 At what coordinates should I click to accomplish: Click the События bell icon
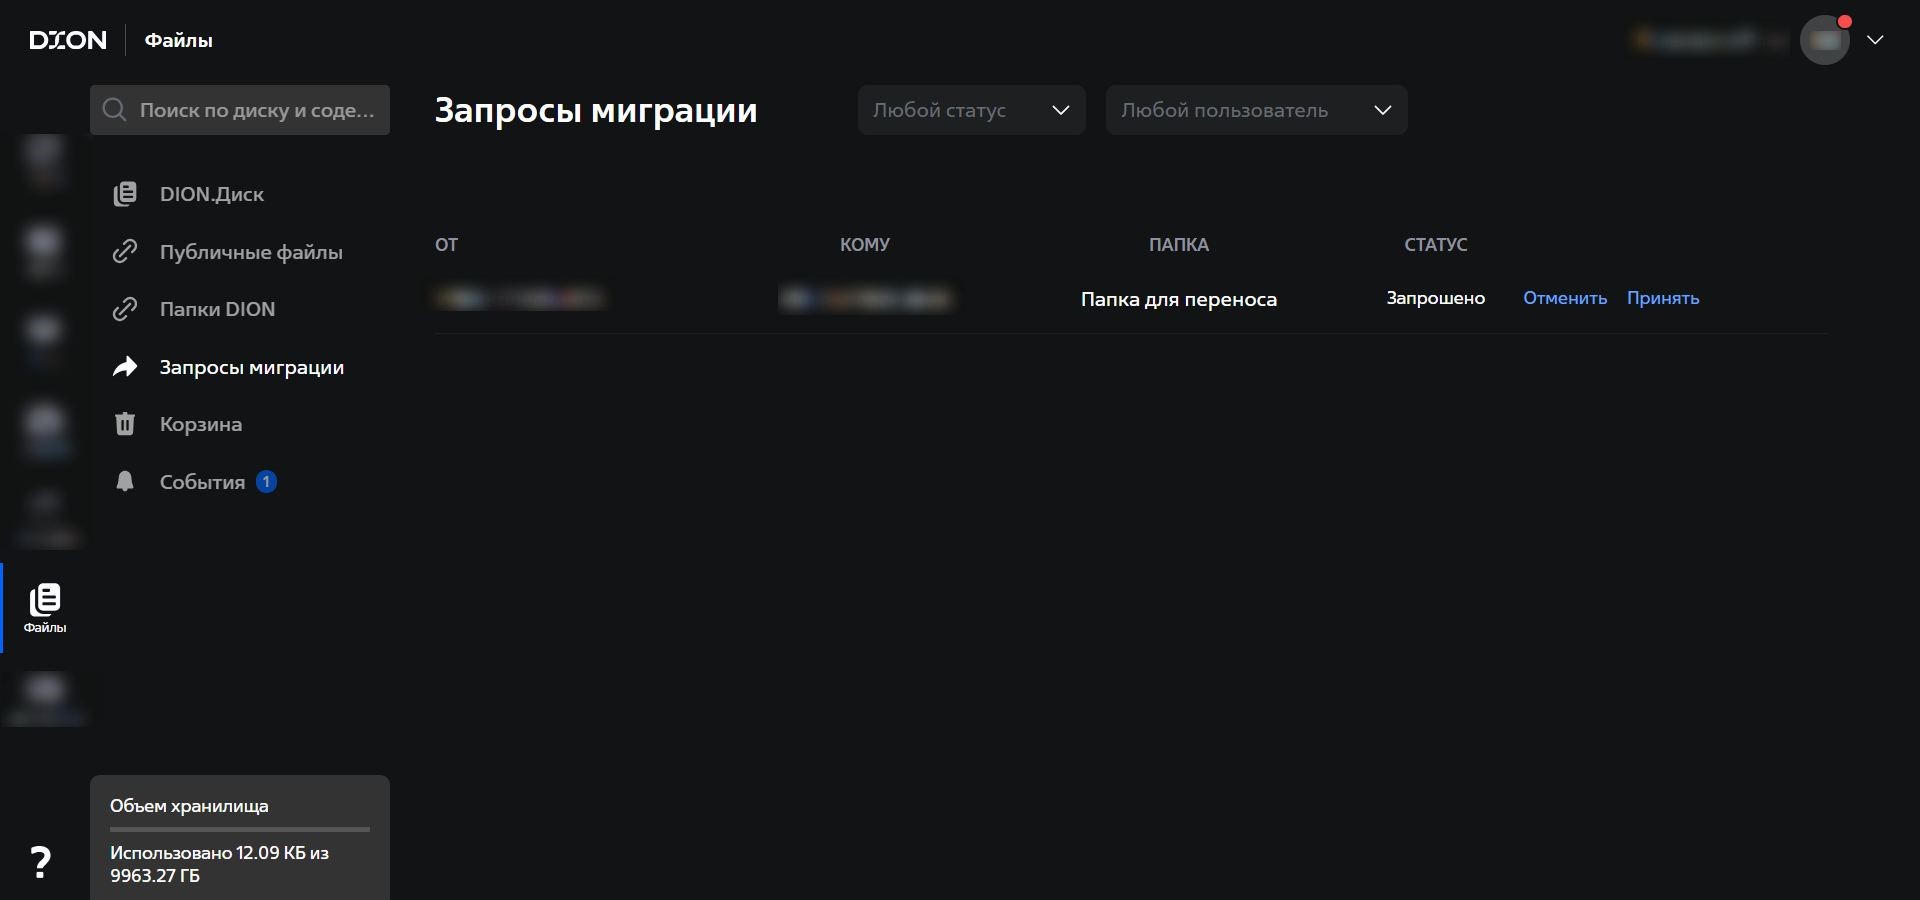[x=125, y=482]
